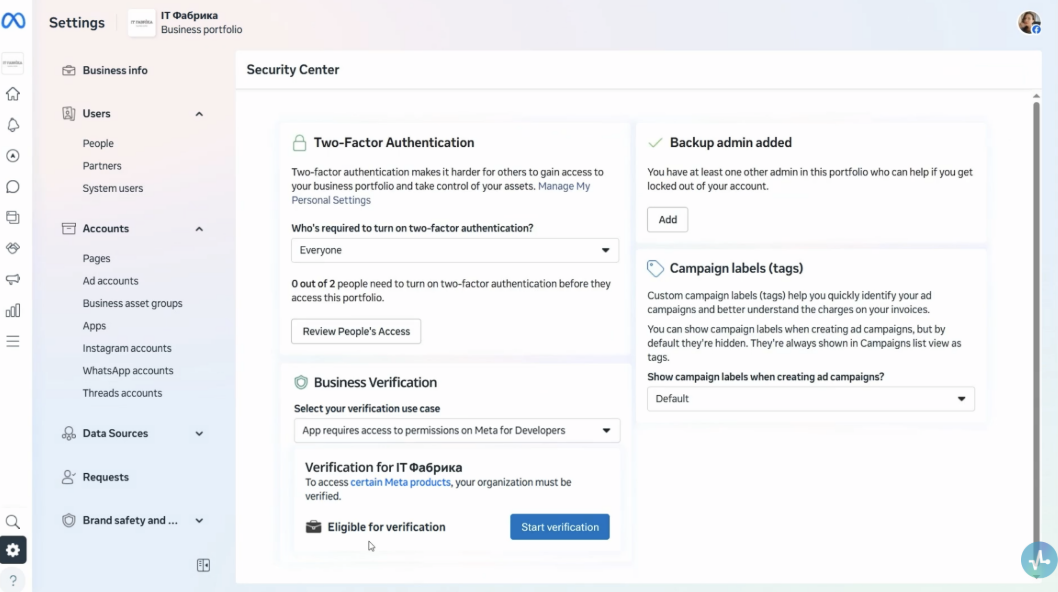Open the compass icon in left rail
Viewport: 1058px width, 592px height.
[13, 156]
